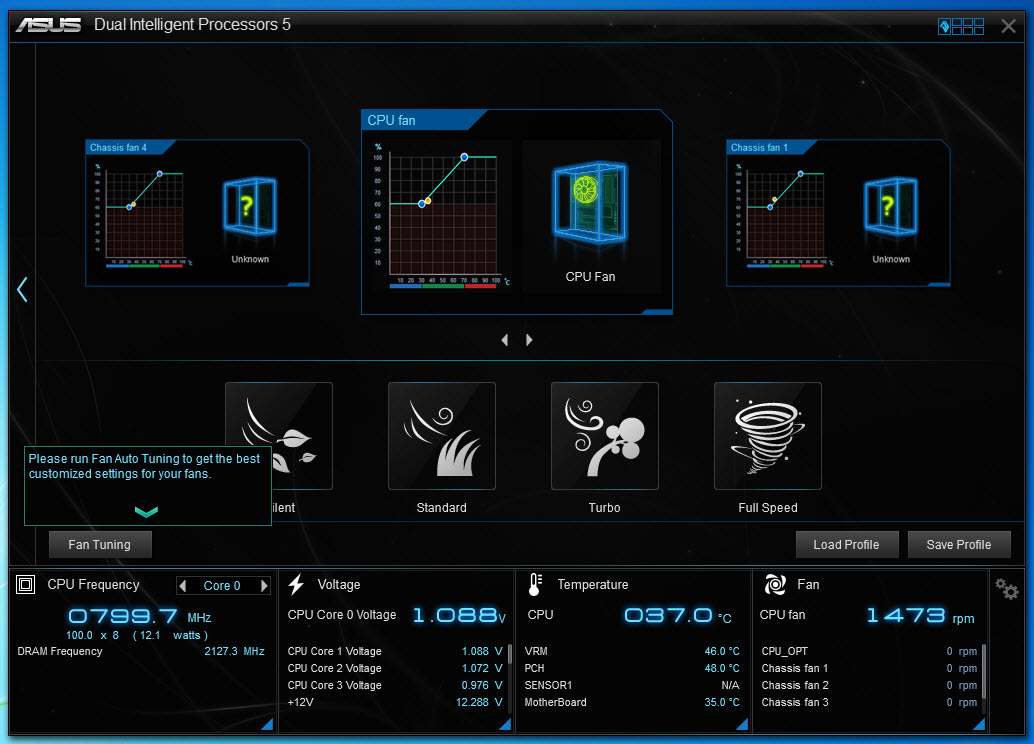This screenshot has width=1034, height=744.
Task: Click the upper point on Chassis fan 4 curve
Action: 160,173
